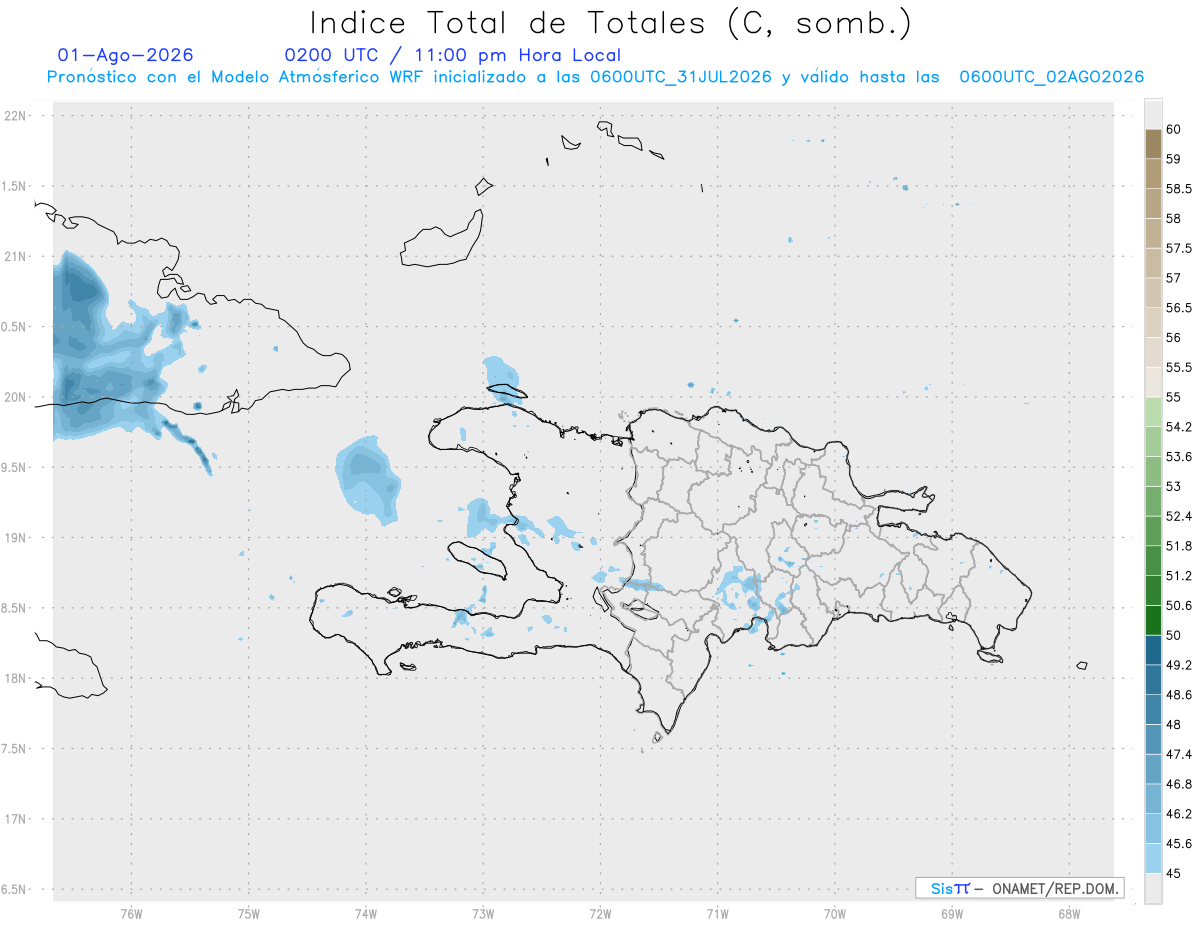Click the longitude label "72W"
Image resolution: width=1200 pixels, height=927 pixels.
600,914
